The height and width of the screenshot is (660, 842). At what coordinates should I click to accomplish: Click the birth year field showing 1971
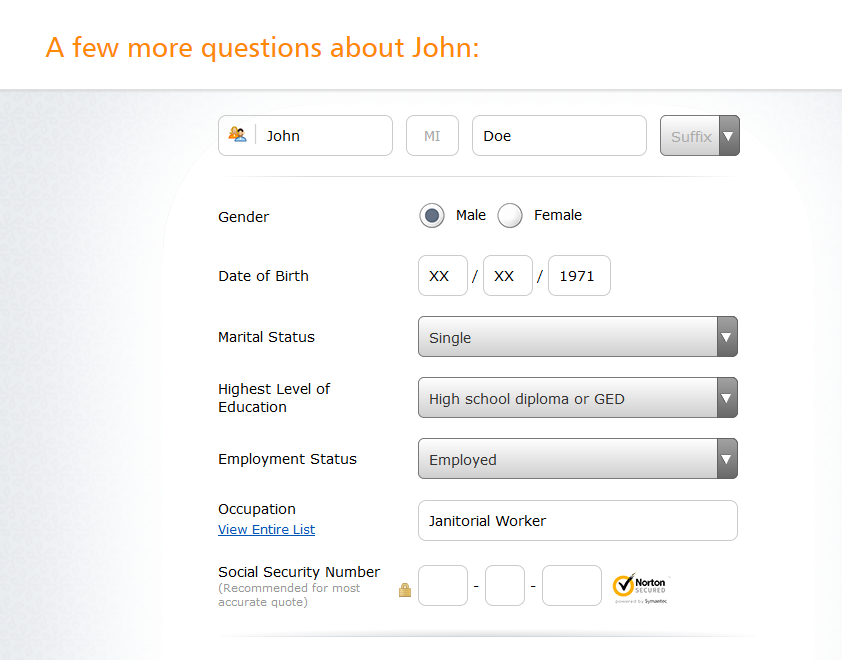(x=579, y=275)
